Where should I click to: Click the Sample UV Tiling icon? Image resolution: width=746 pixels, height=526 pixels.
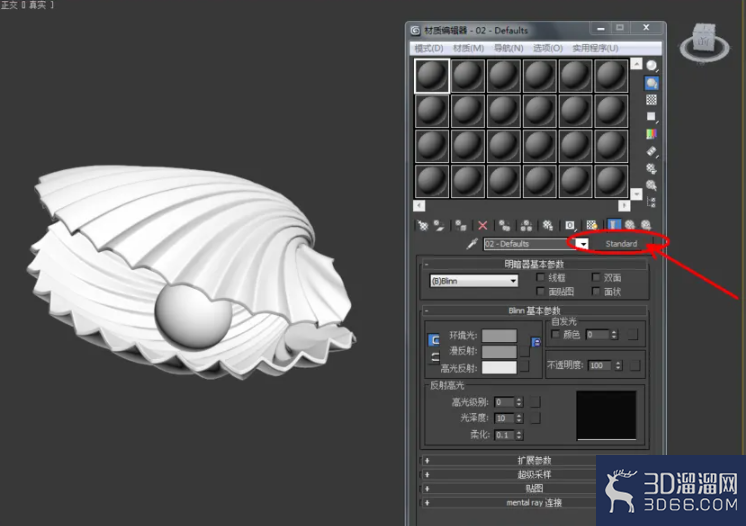[651, 117]
